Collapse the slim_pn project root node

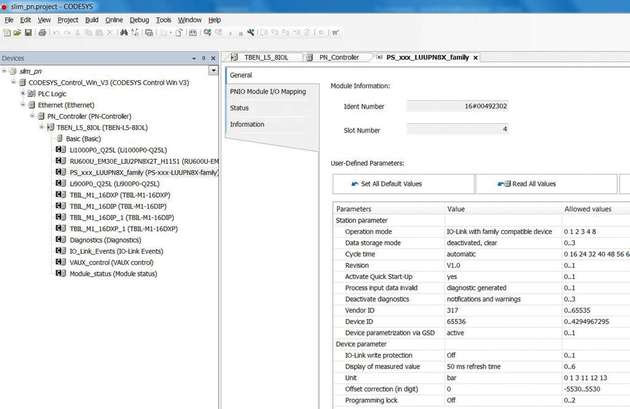point(4,71)
